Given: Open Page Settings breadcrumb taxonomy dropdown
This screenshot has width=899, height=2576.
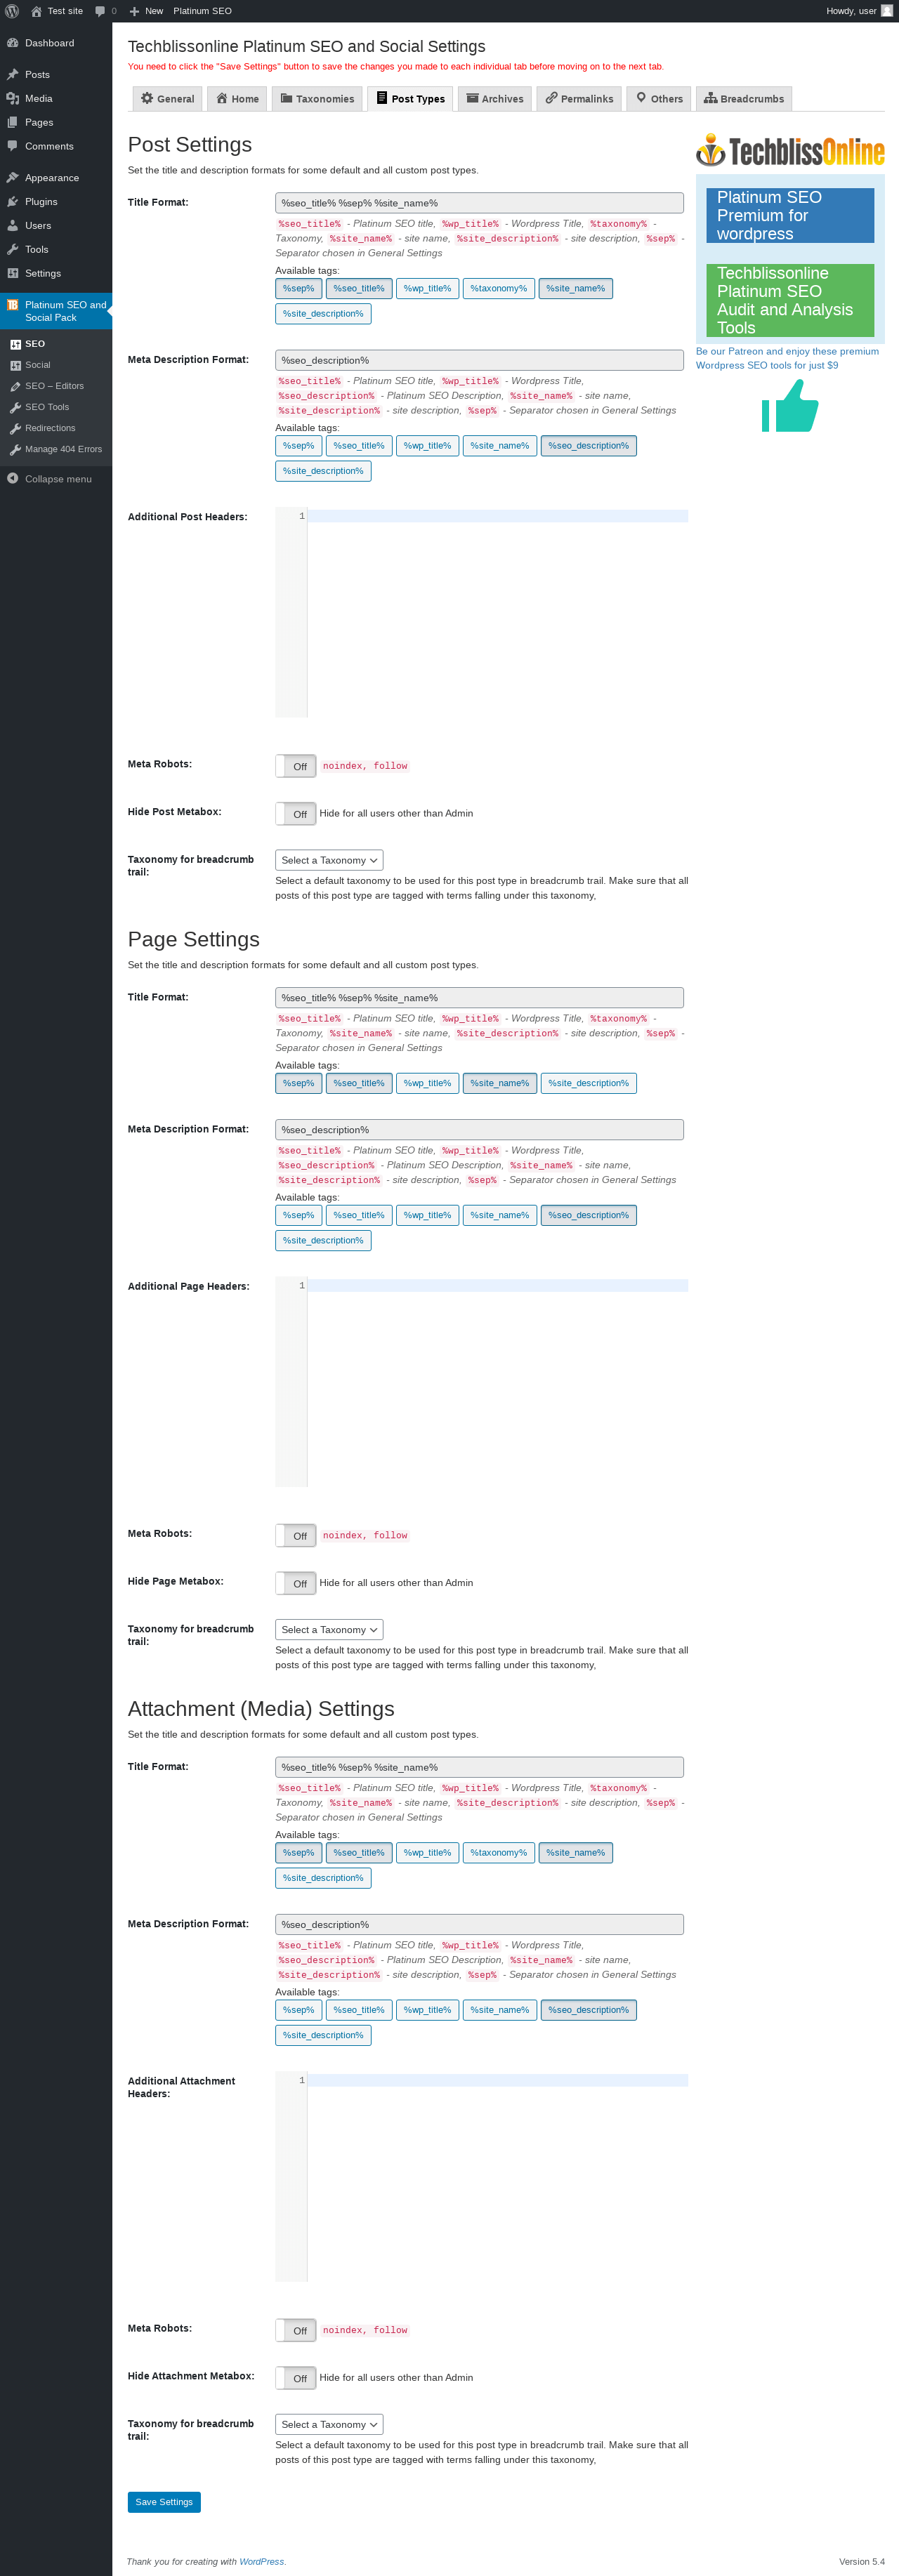Looking at the screenshot, I should tap(329, 1630).
